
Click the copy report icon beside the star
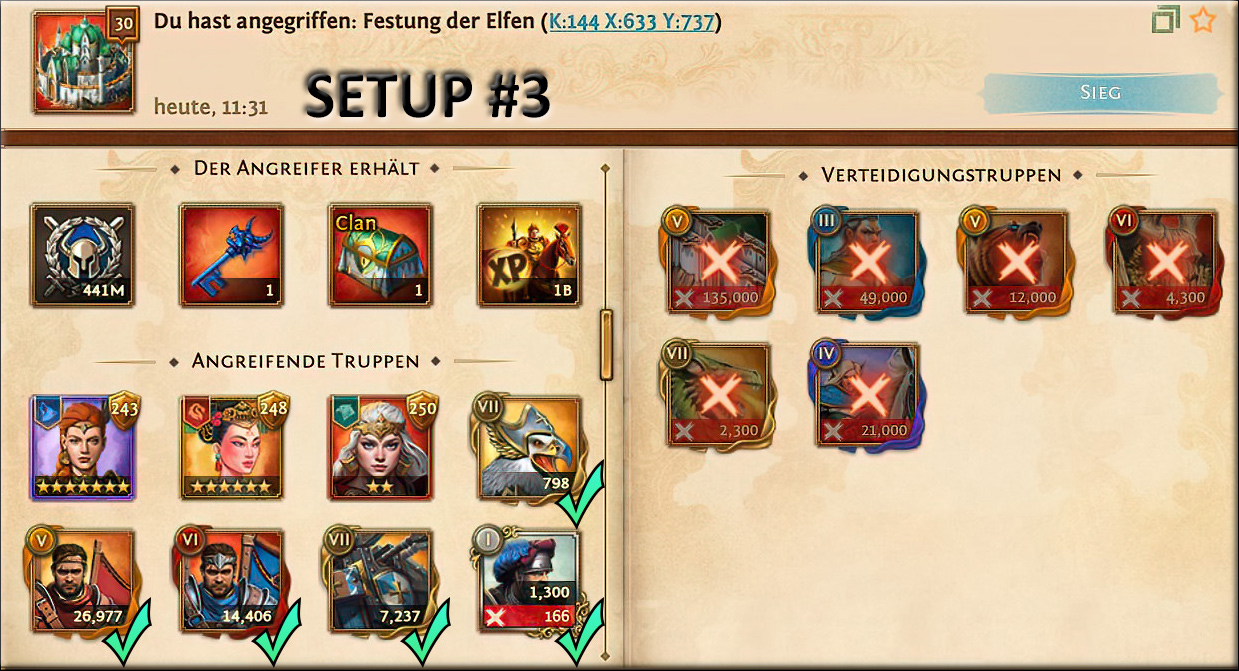[1166, 20]
